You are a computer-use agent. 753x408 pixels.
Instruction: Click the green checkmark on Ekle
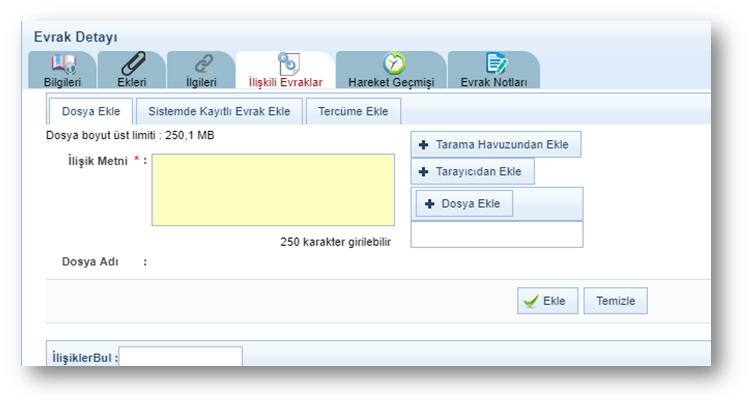(530, 301)
